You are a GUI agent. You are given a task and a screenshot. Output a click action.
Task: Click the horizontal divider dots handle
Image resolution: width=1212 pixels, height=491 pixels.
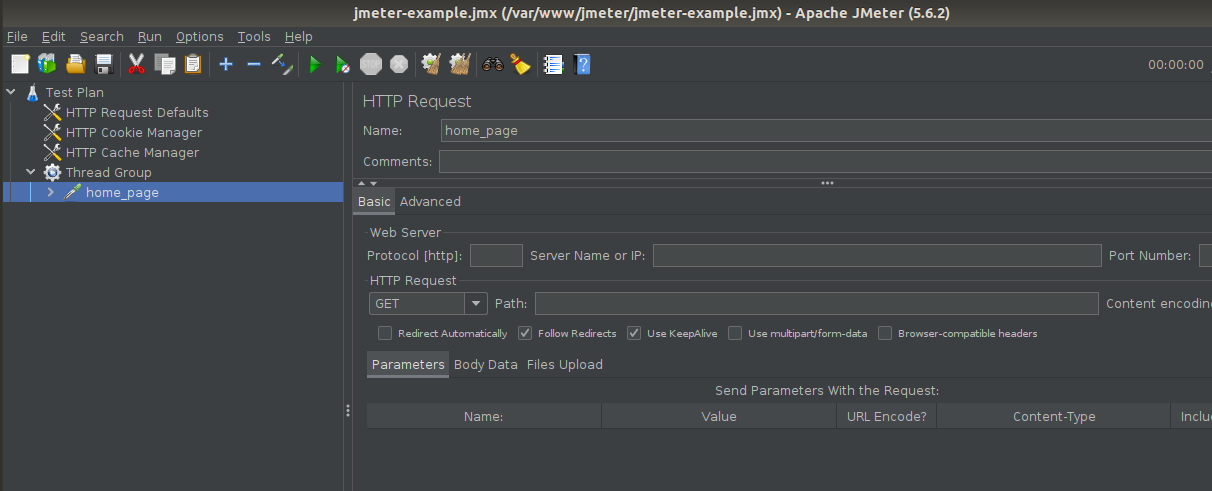827,183
